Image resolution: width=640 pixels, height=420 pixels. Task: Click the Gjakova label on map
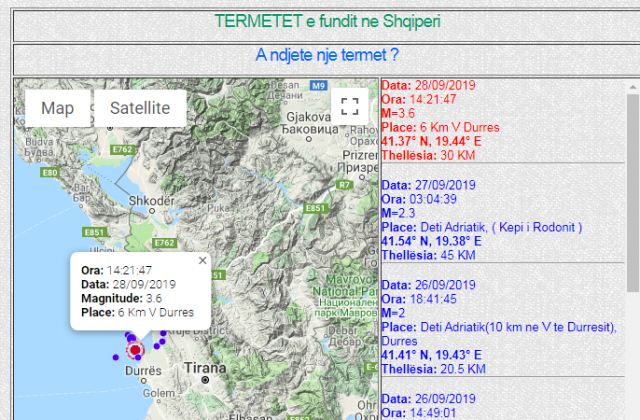pos(308,117)
